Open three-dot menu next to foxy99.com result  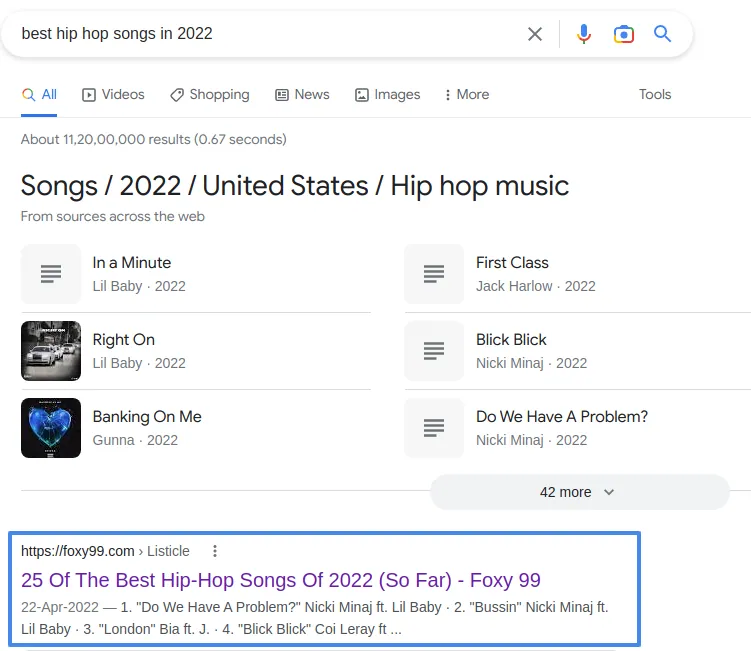[x=215, y=551]
